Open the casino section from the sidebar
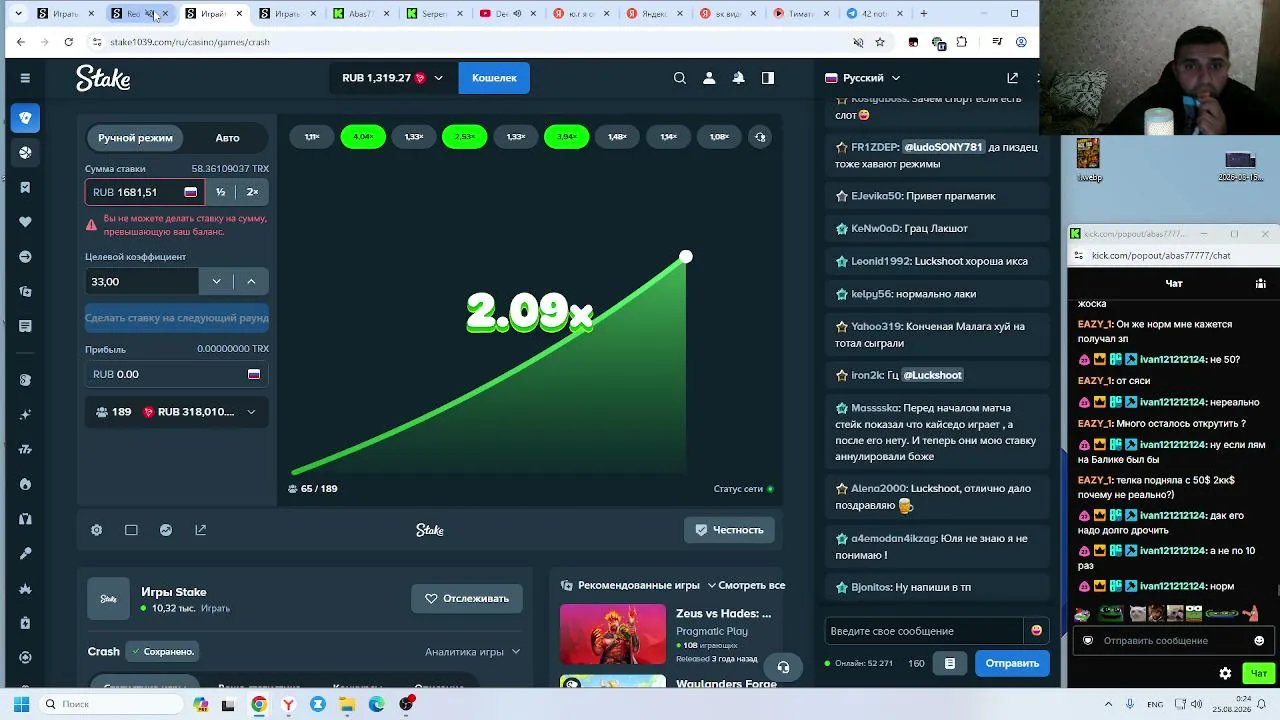The image size is (1280, 720). 25,118
